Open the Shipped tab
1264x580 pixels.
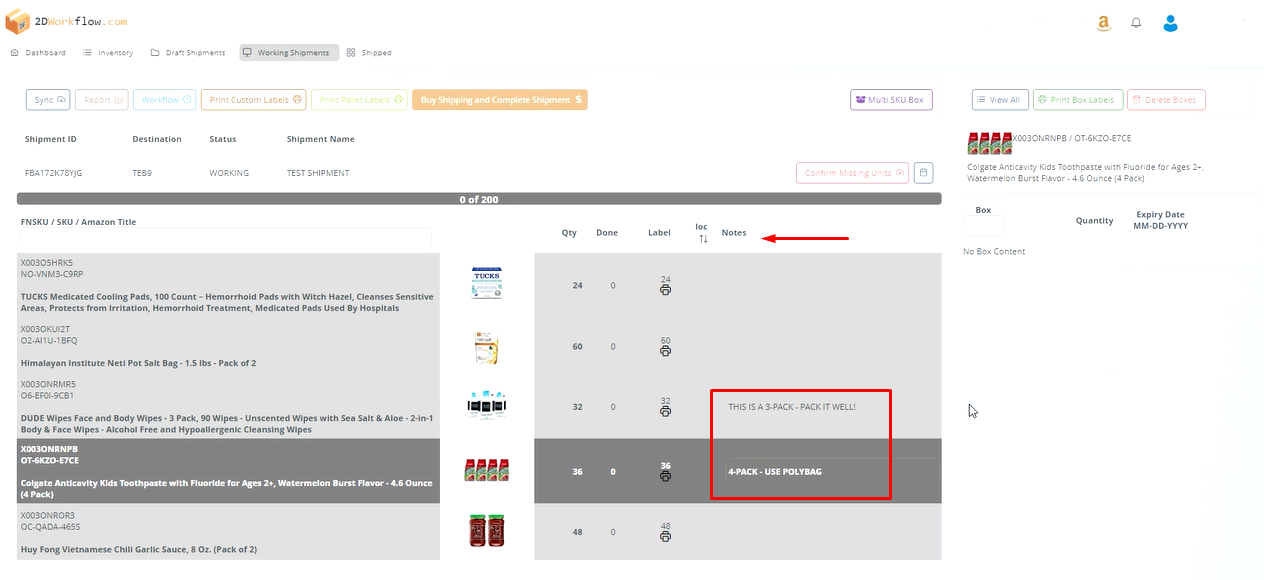pyautogui.click(x=369, y=53)
